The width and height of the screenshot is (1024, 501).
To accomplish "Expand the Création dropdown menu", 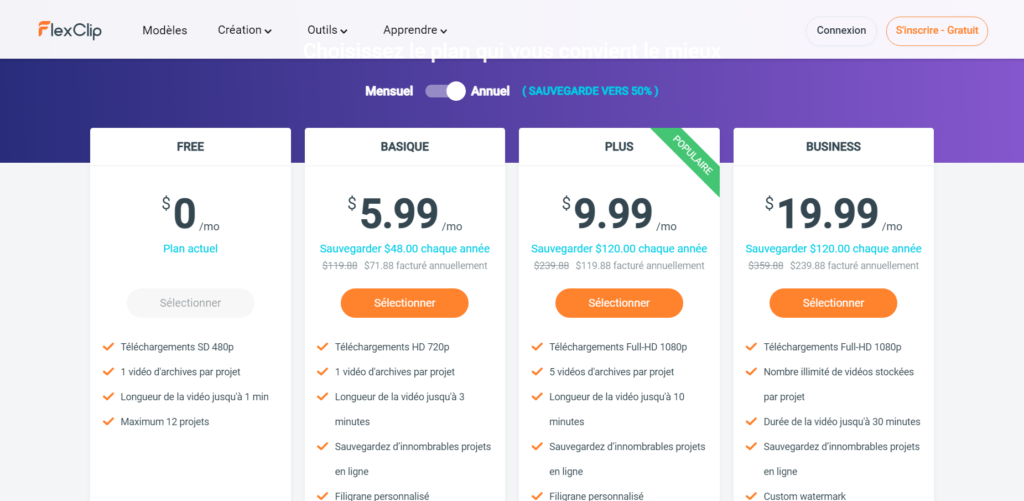I will (x=245, y=30).
